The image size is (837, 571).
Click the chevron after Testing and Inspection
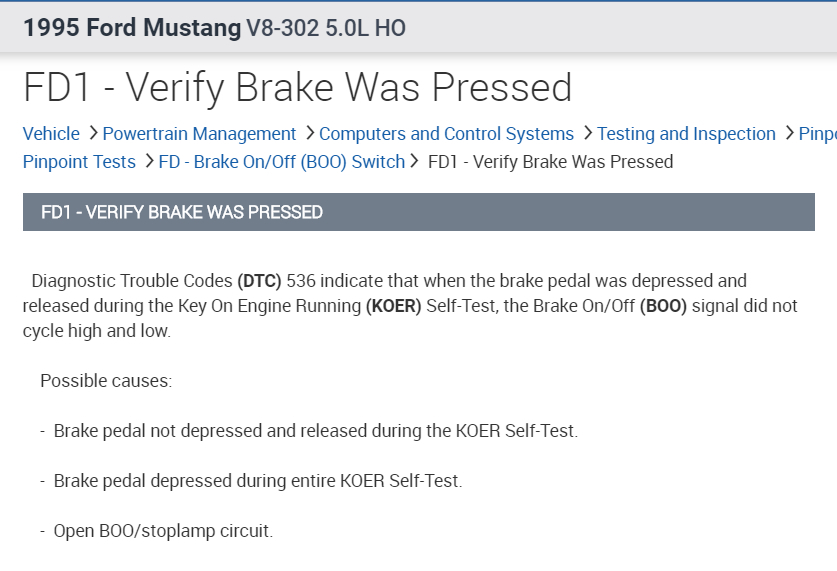click(789, 133)
